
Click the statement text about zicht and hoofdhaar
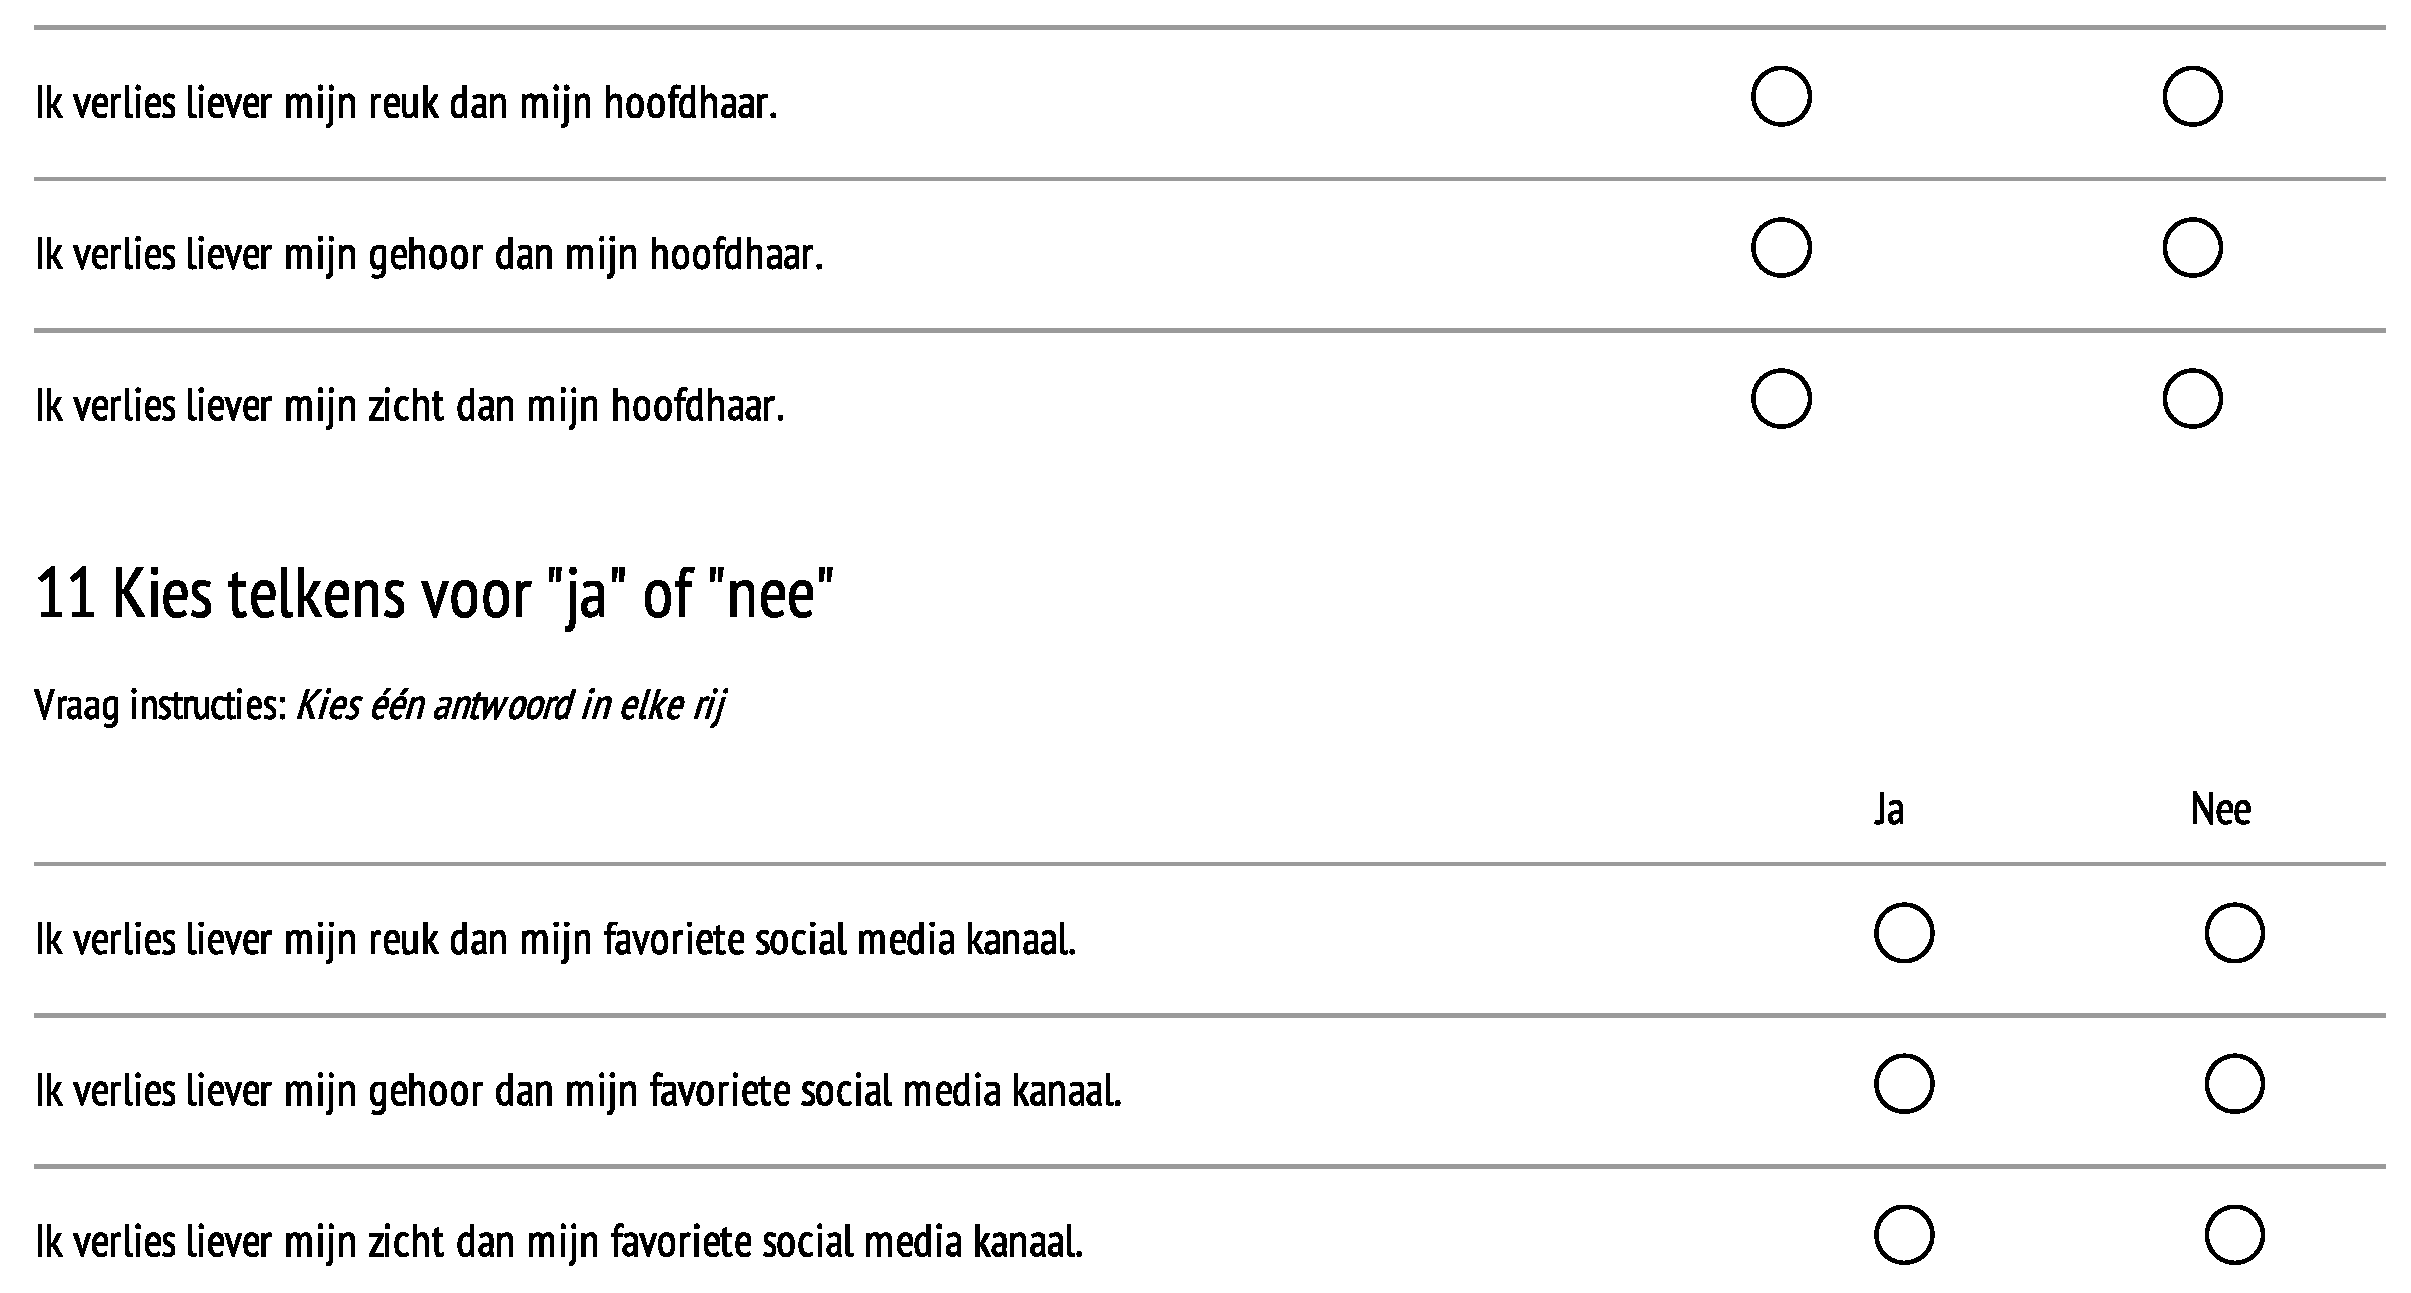(x=410, y=407)
